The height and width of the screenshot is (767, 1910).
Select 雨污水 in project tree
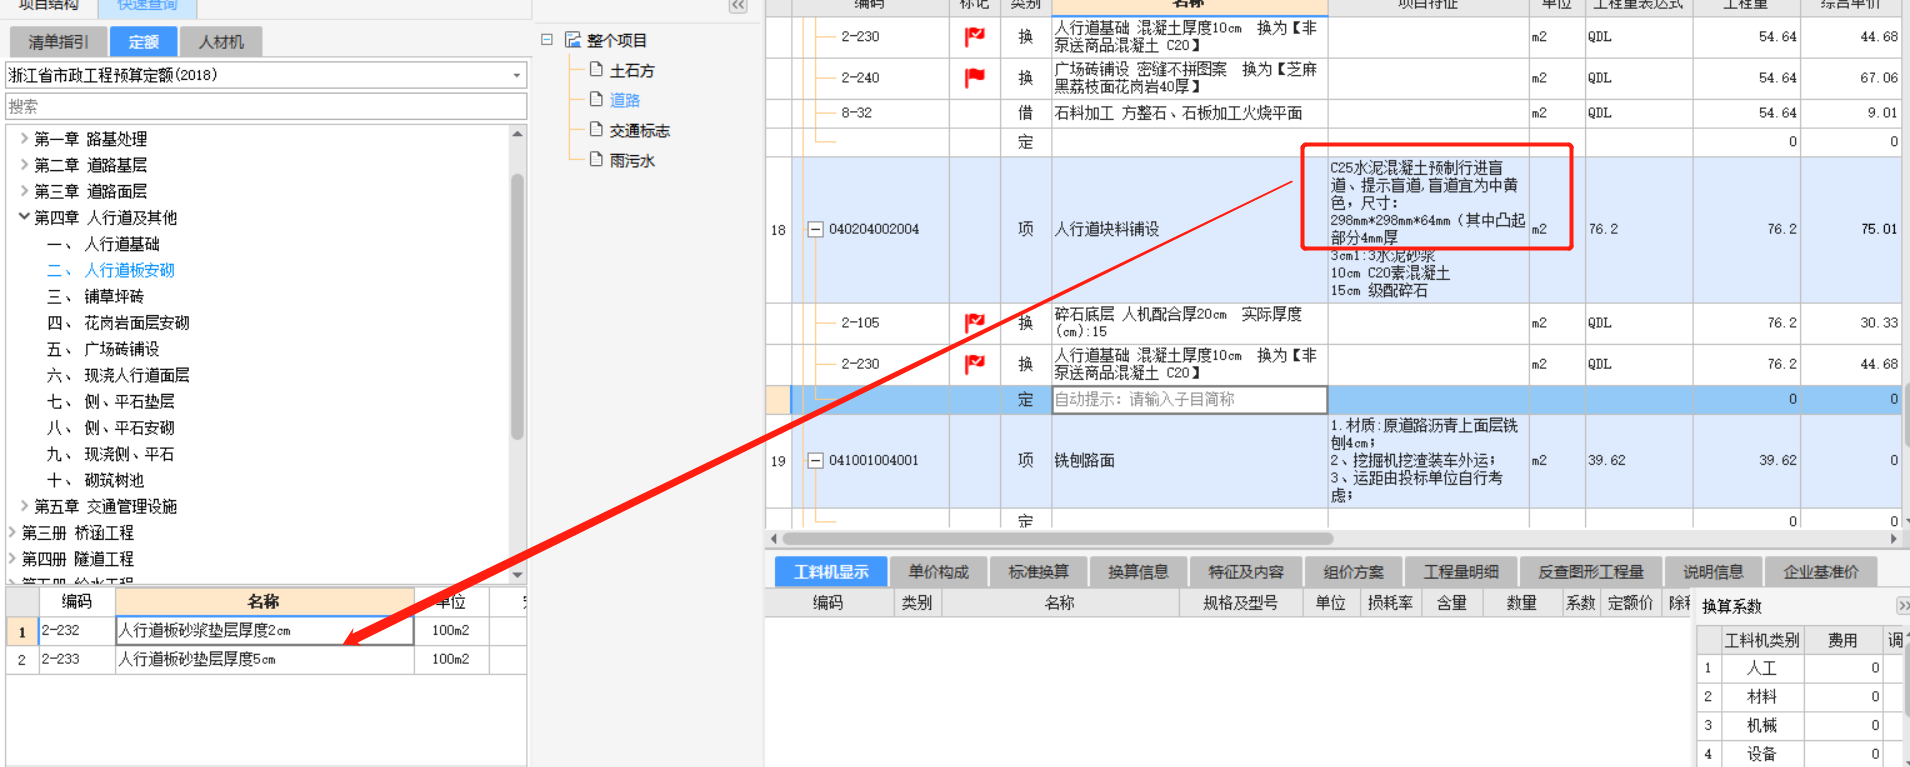click(632, 160)
